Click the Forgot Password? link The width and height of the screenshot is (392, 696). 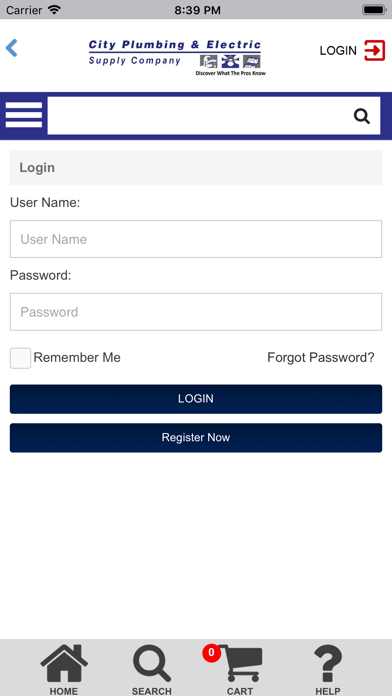coord(321,358)
